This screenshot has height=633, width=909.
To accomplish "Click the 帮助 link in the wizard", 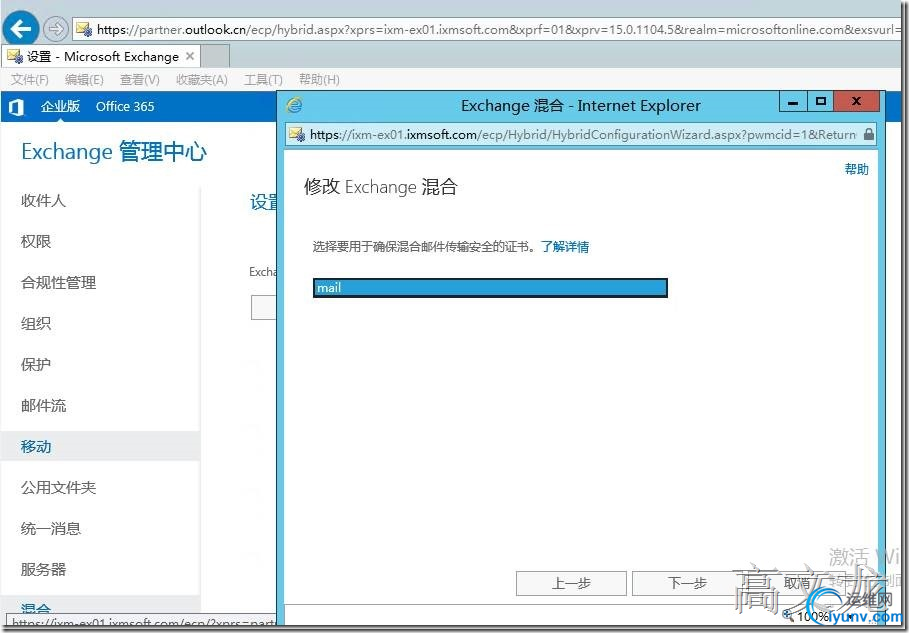I will click(x=856, y=169).
